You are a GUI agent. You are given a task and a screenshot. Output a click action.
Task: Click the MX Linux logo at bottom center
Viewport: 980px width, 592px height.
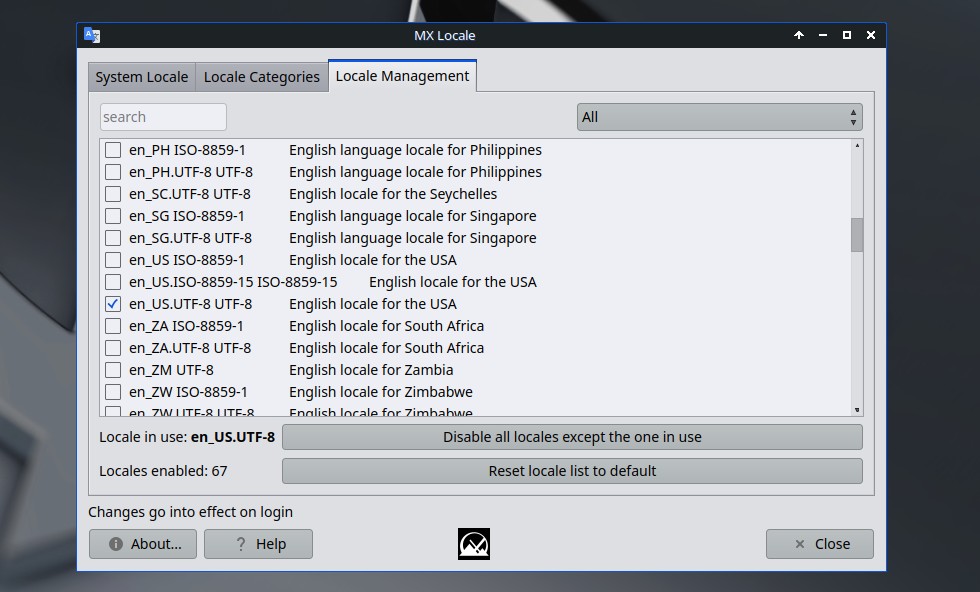474,544
